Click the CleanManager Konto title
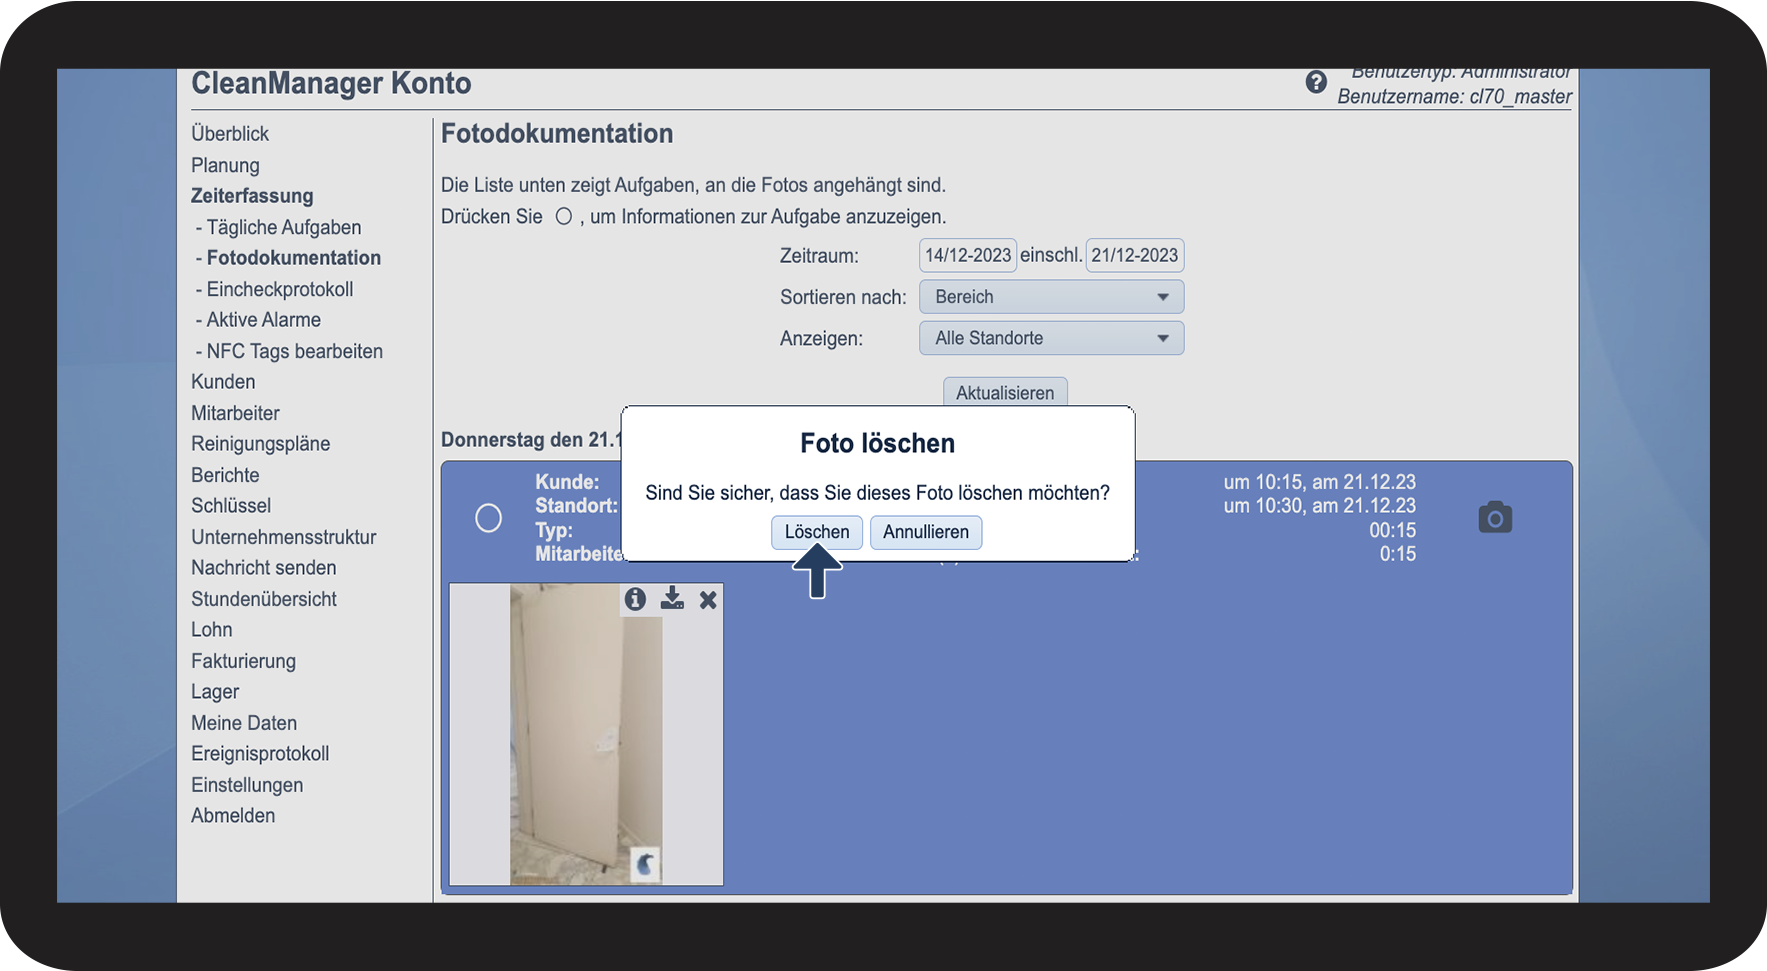Image resolution: width=1767 pixels, height=971 pixels. point(331,83)
